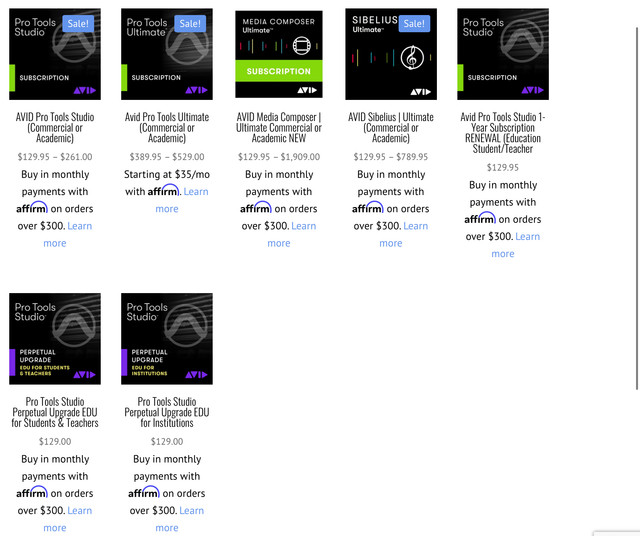This screenshot has height=536, width=640.
Task: Open Avid Pro Tools Ultimate subscription product image
Action: click(167, 54)
